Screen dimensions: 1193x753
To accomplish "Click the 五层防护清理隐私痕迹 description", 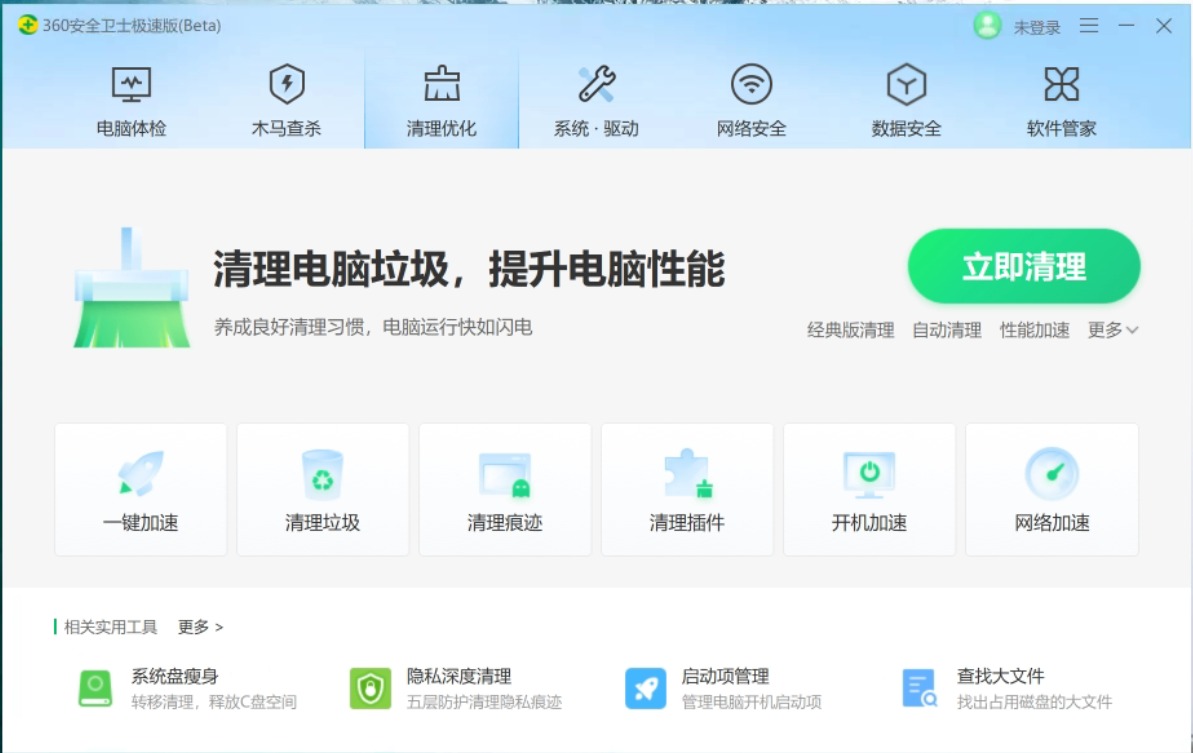I will click(x=484, y=702).
